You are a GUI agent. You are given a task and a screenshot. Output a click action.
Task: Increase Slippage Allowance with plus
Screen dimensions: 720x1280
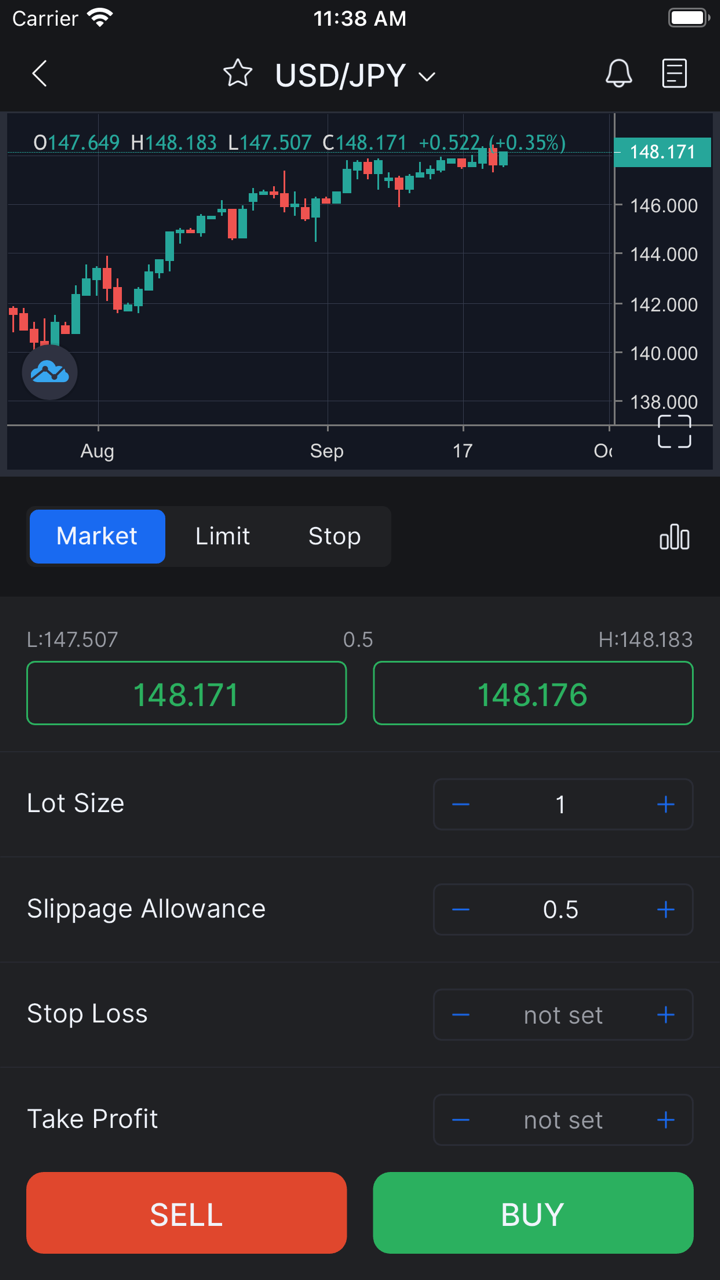point(666,910)
